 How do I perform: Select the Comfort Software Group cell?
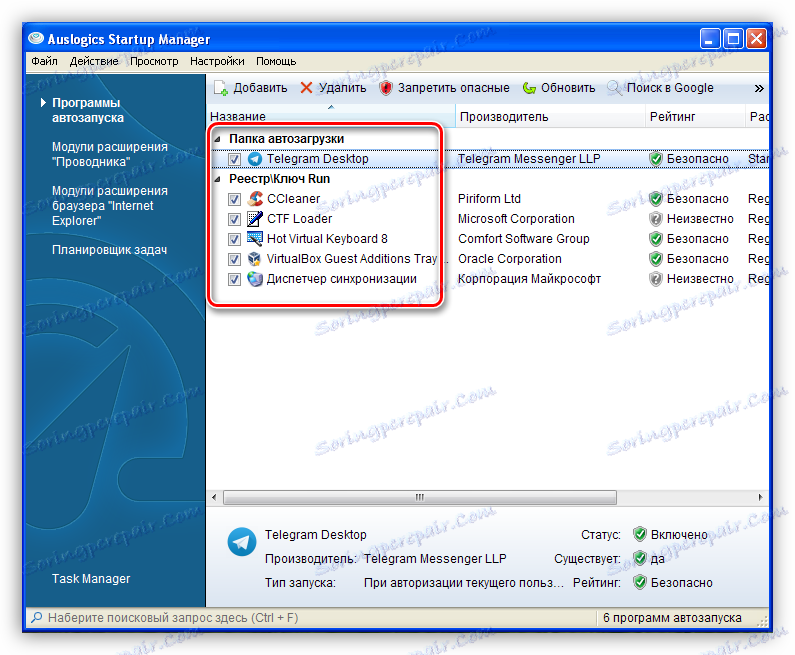524,239
